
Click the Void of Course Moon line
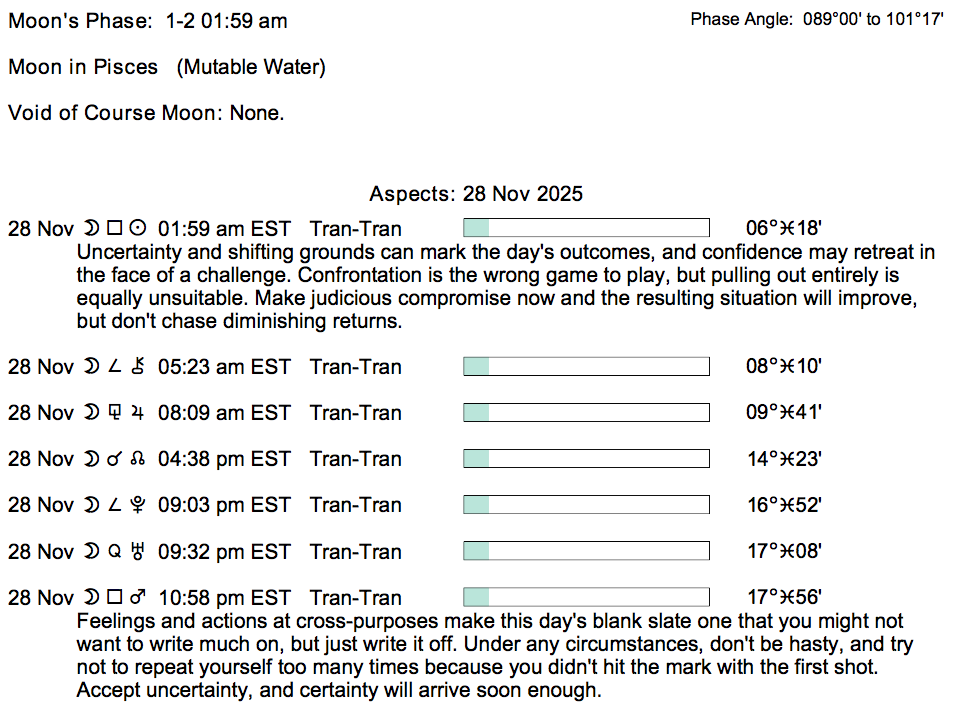click(x=146, y=113)
